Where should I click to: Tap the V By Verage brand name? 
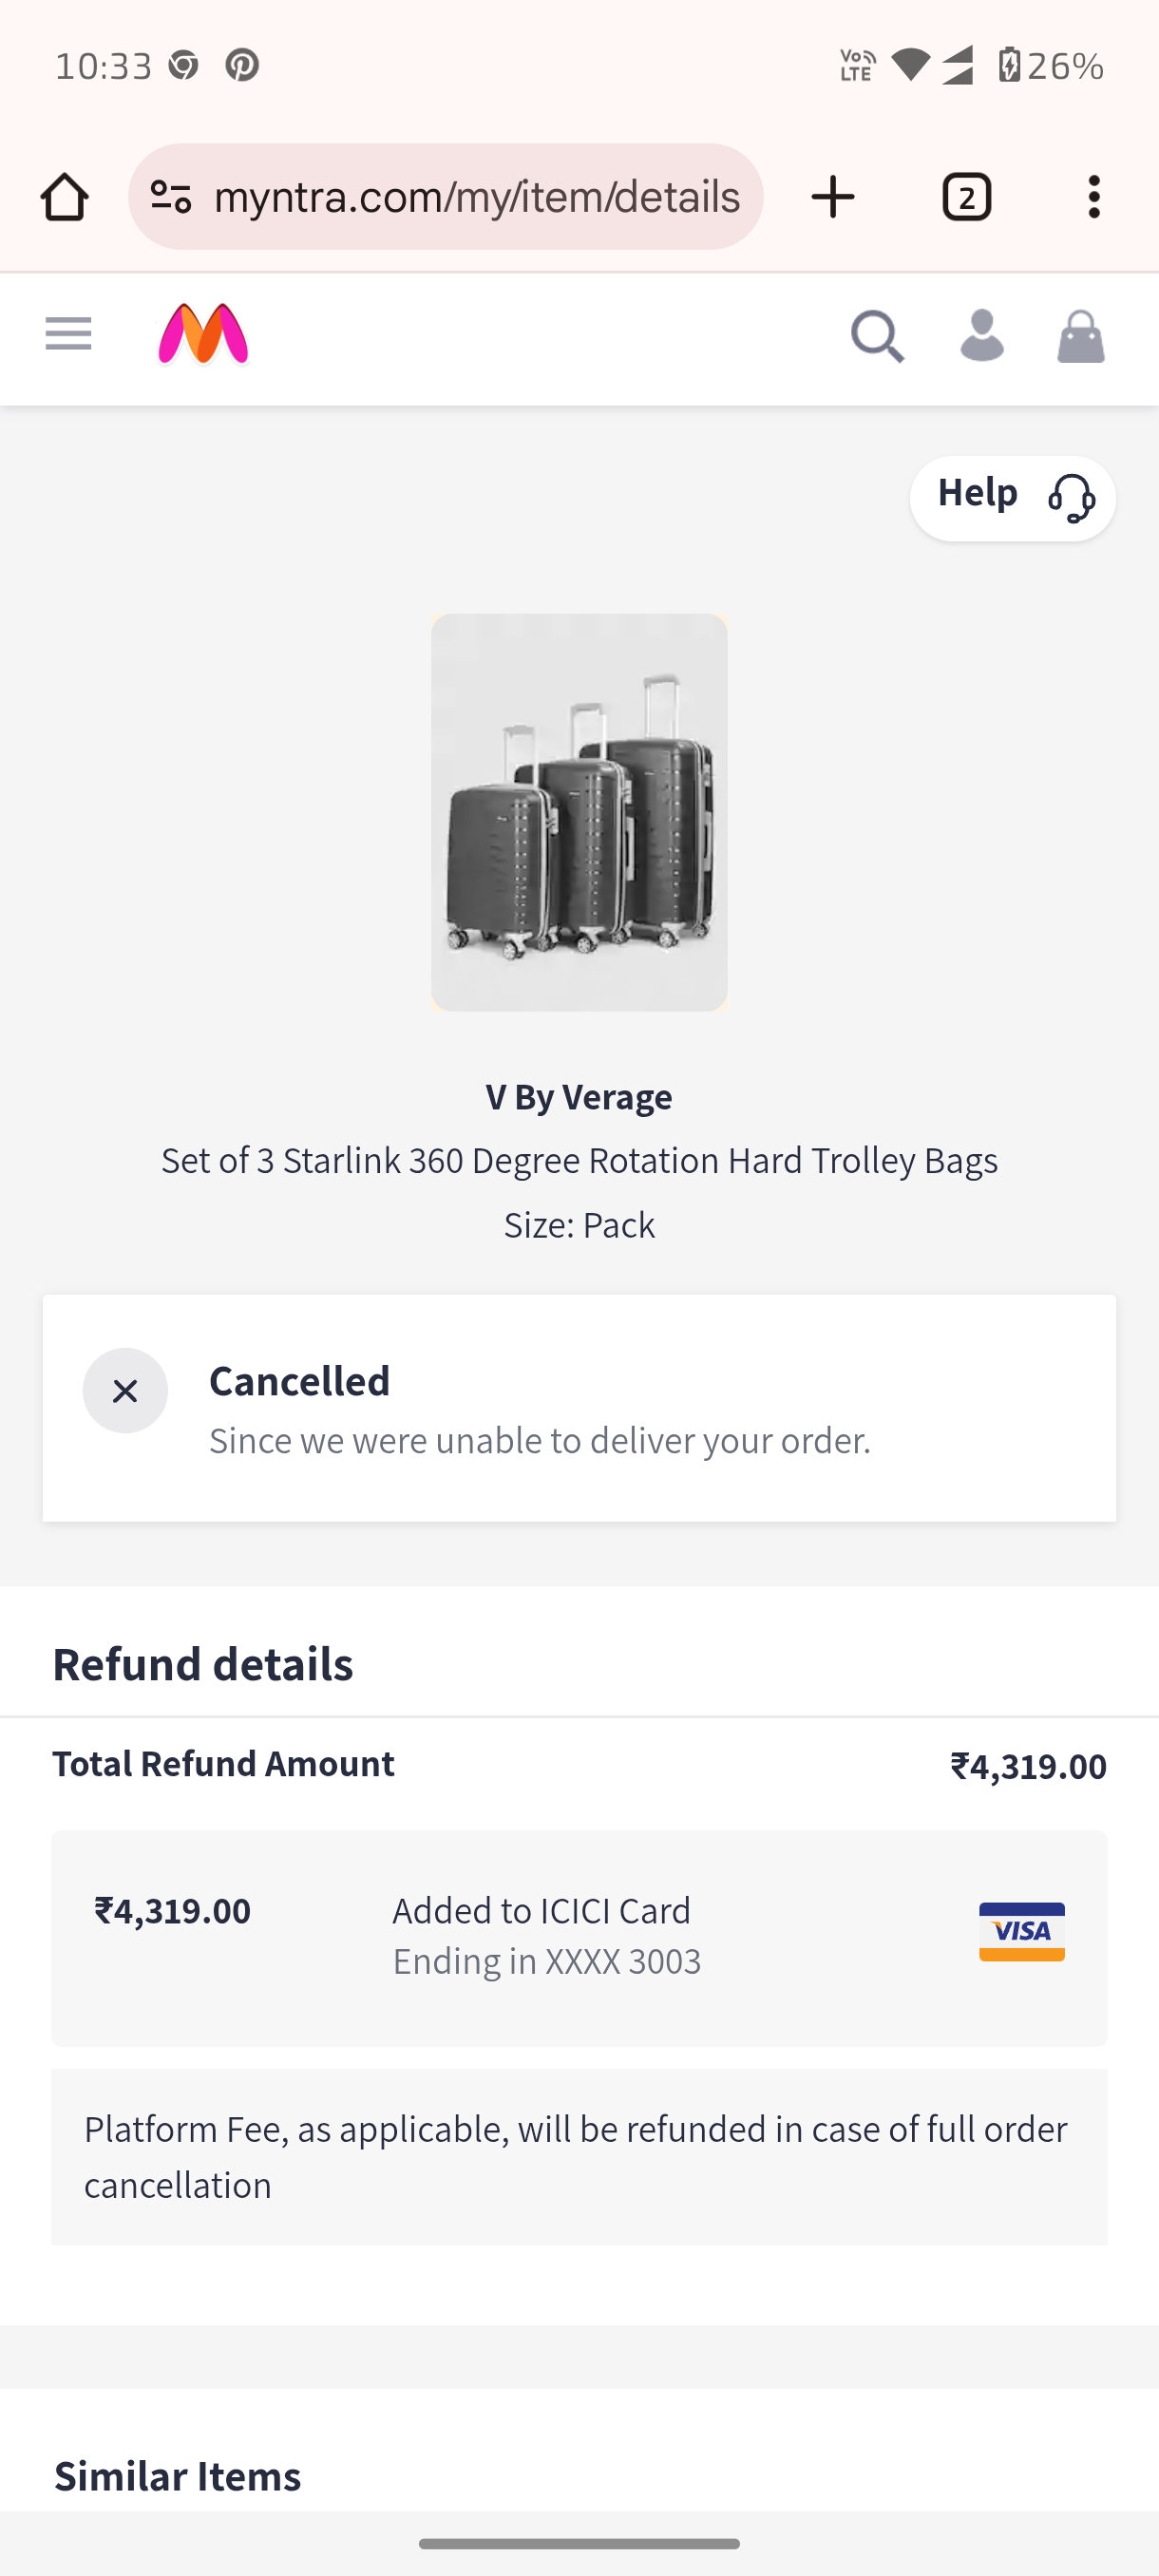[x=579, y=1097]
